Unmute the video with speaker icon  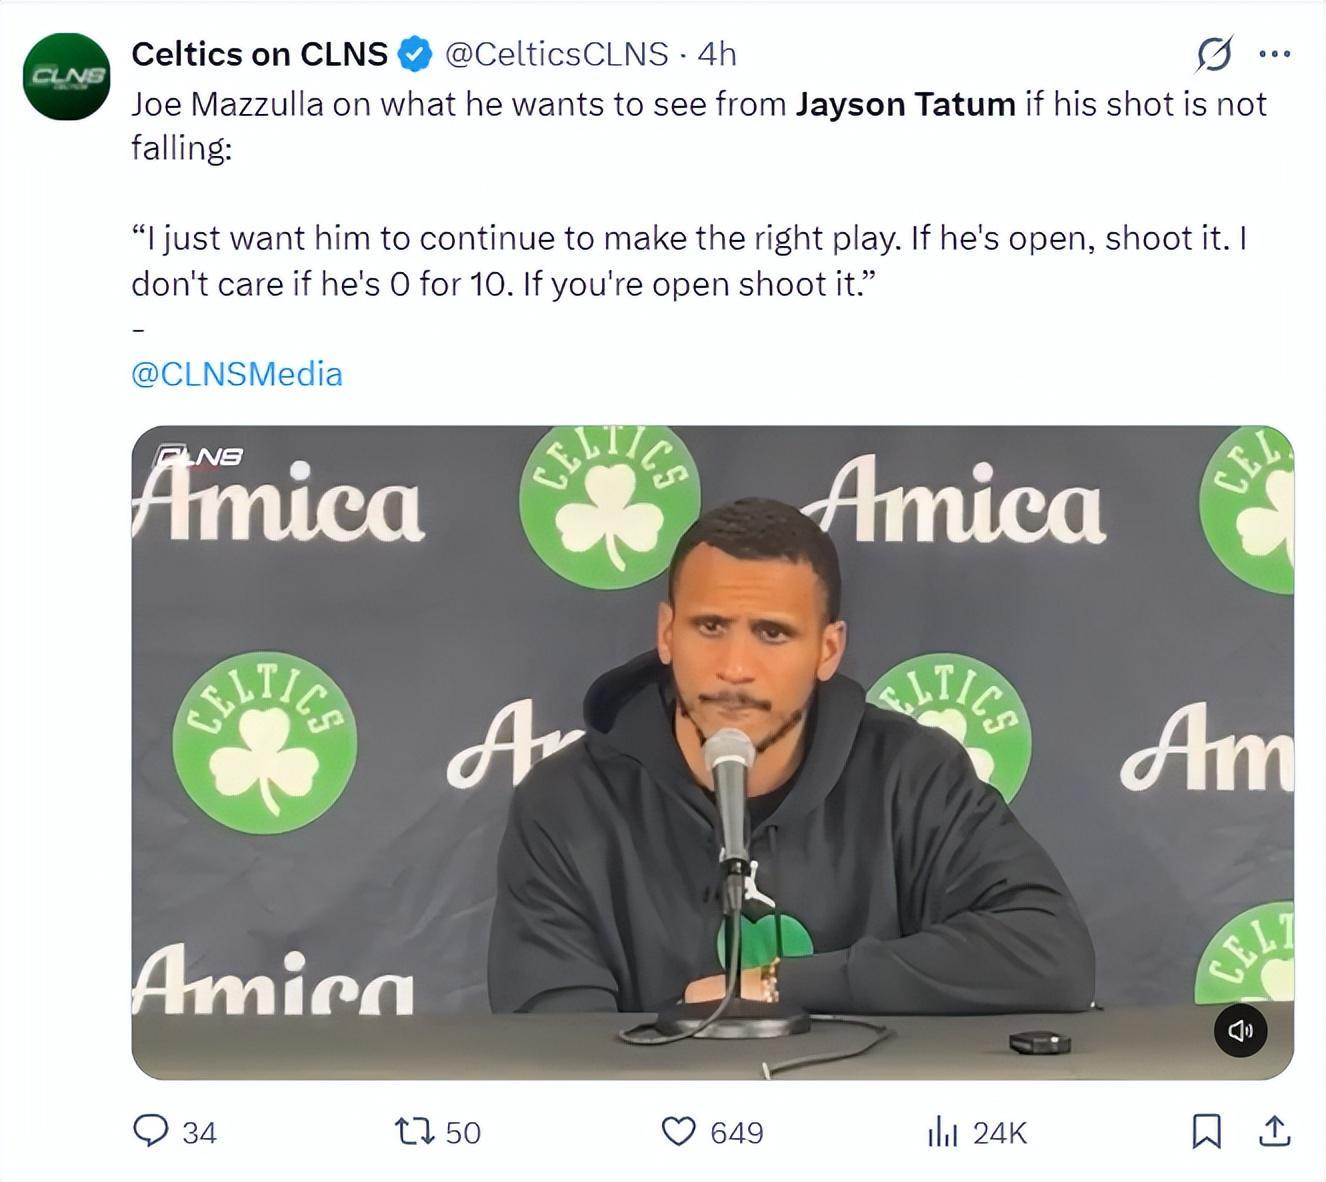[x=1241, y=1030]
